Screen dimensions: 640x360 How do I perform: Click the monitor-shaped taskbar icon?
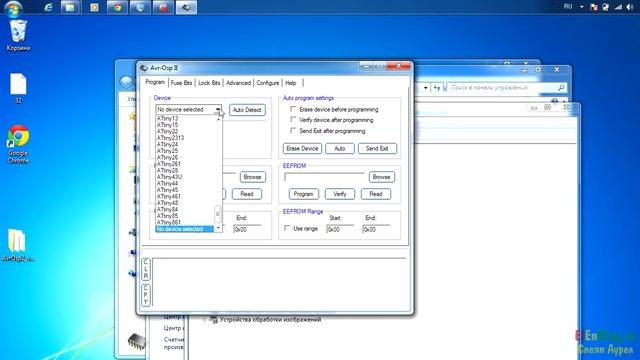(x=140, y=7)
